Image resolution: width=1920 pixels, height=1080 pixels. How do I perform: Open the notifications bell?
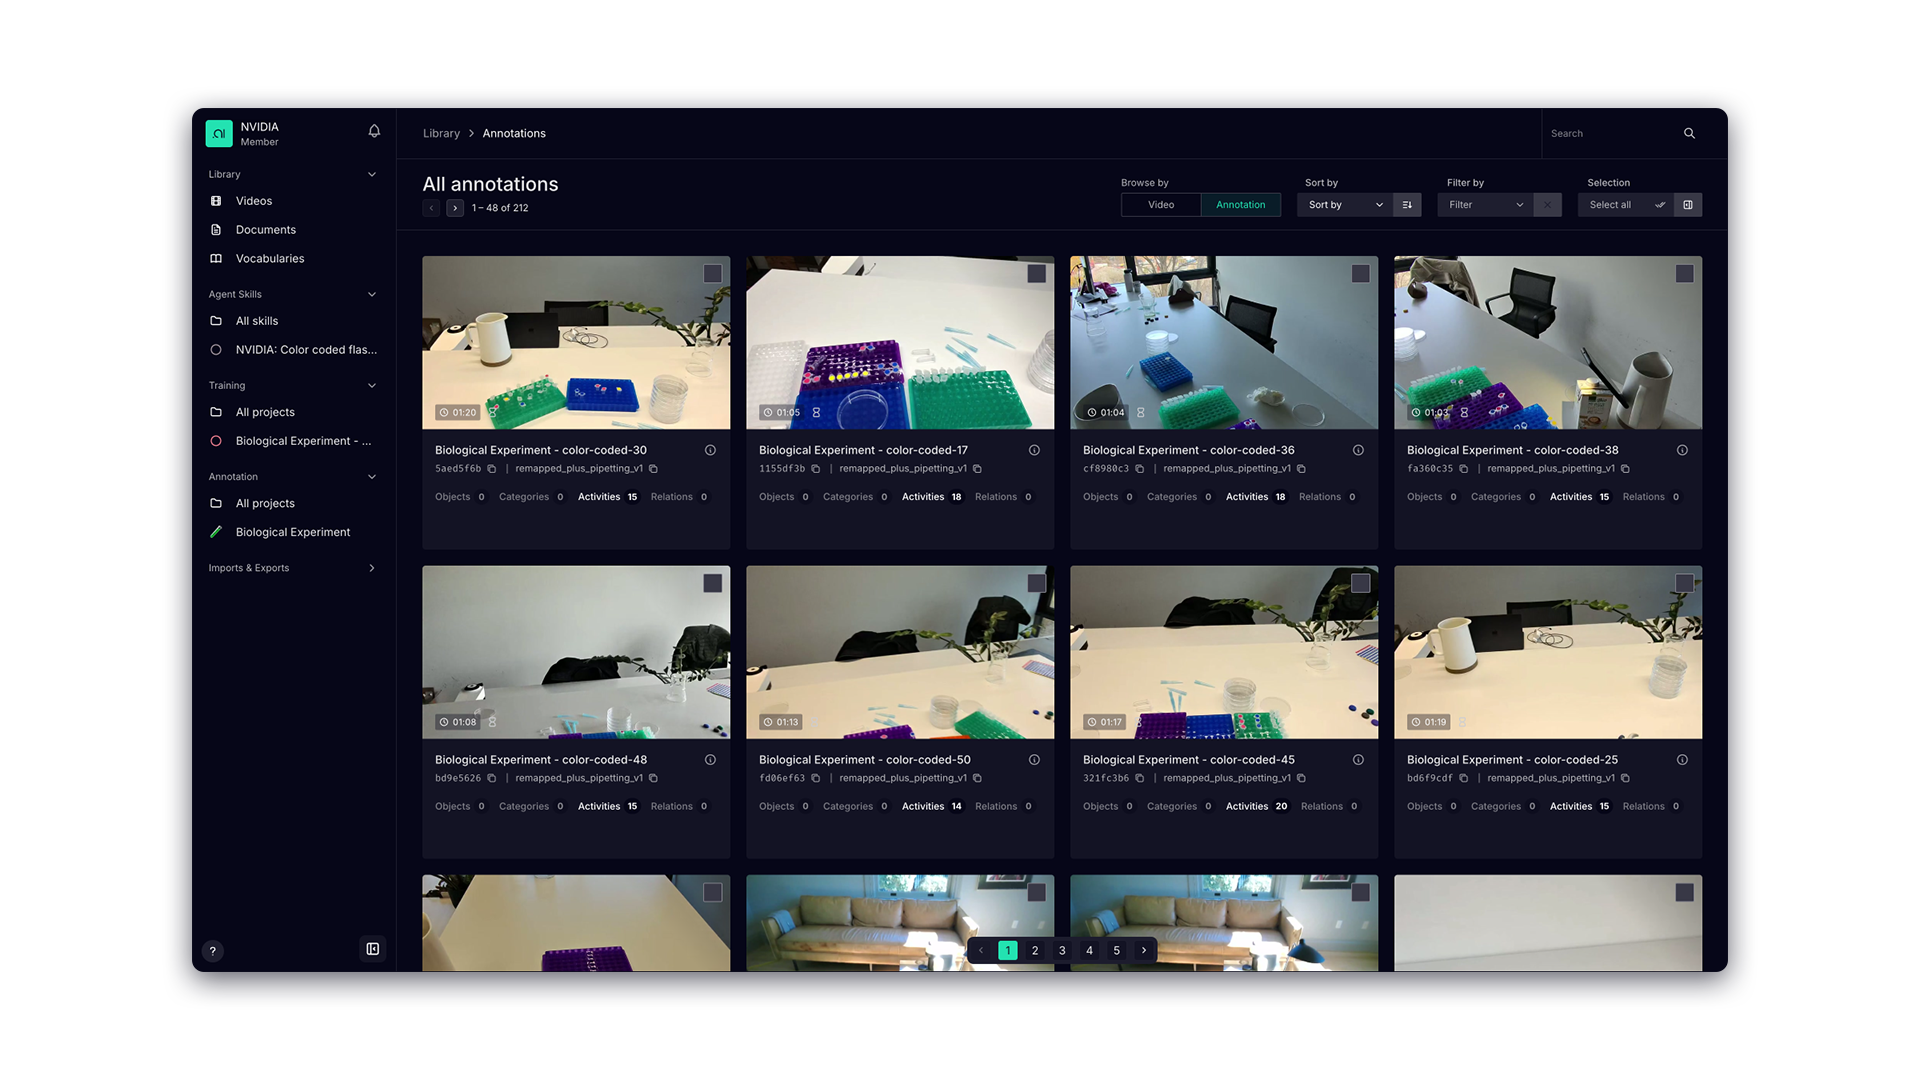[374, 131]
